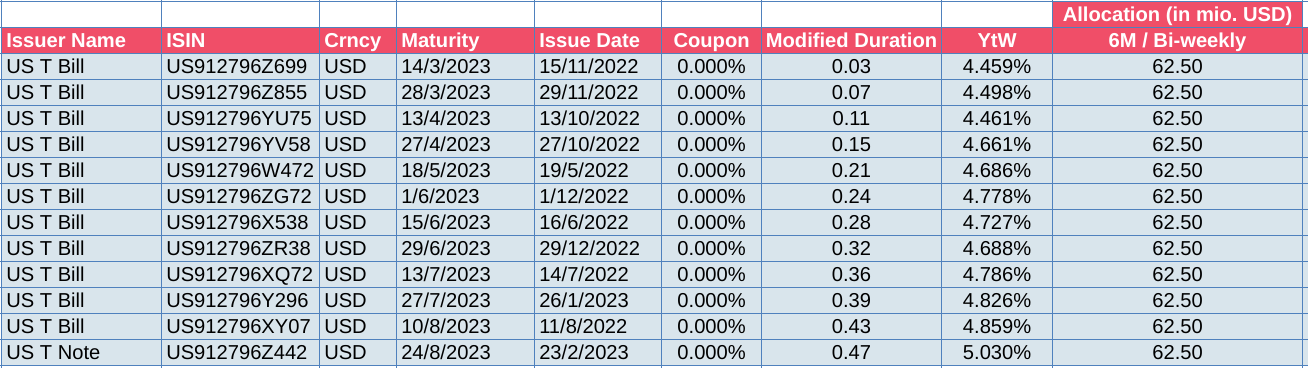Click the Modified Duration header
This screenshot has height=368, width=1308.
click(x=851, y=41)
